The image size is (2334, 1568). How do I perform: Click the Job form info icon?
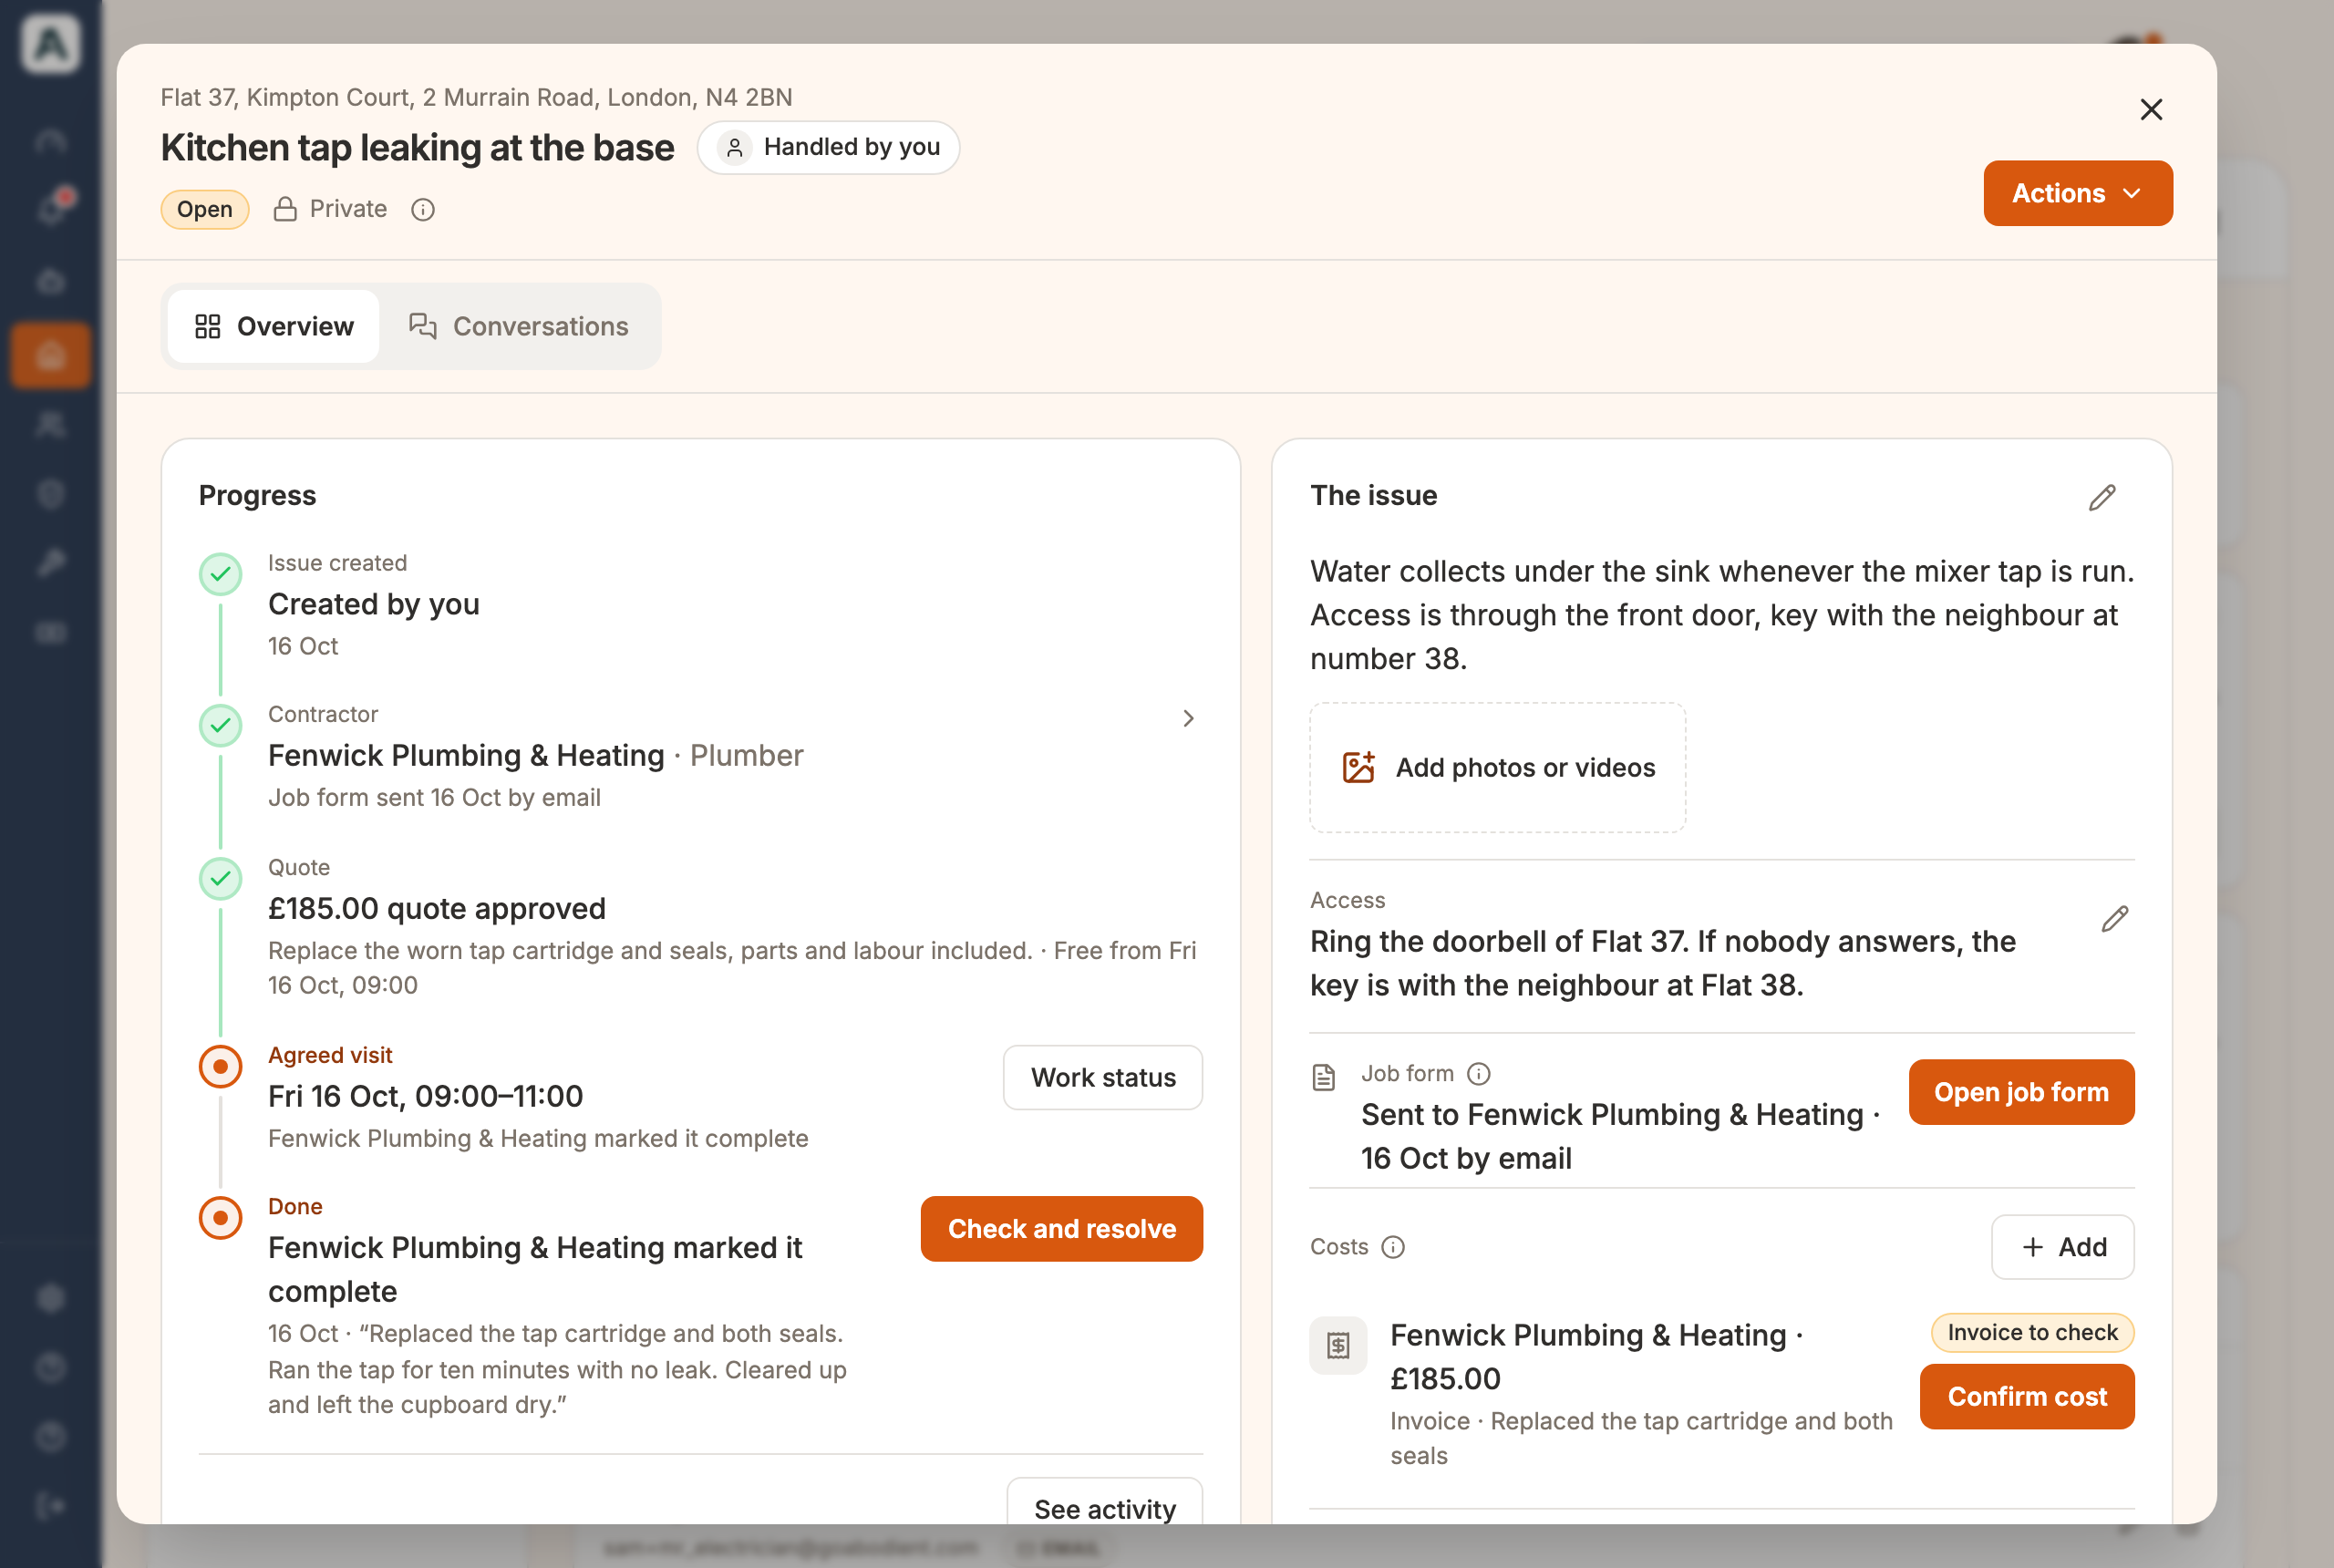pyautogui.click(x=1478, y=1073)
